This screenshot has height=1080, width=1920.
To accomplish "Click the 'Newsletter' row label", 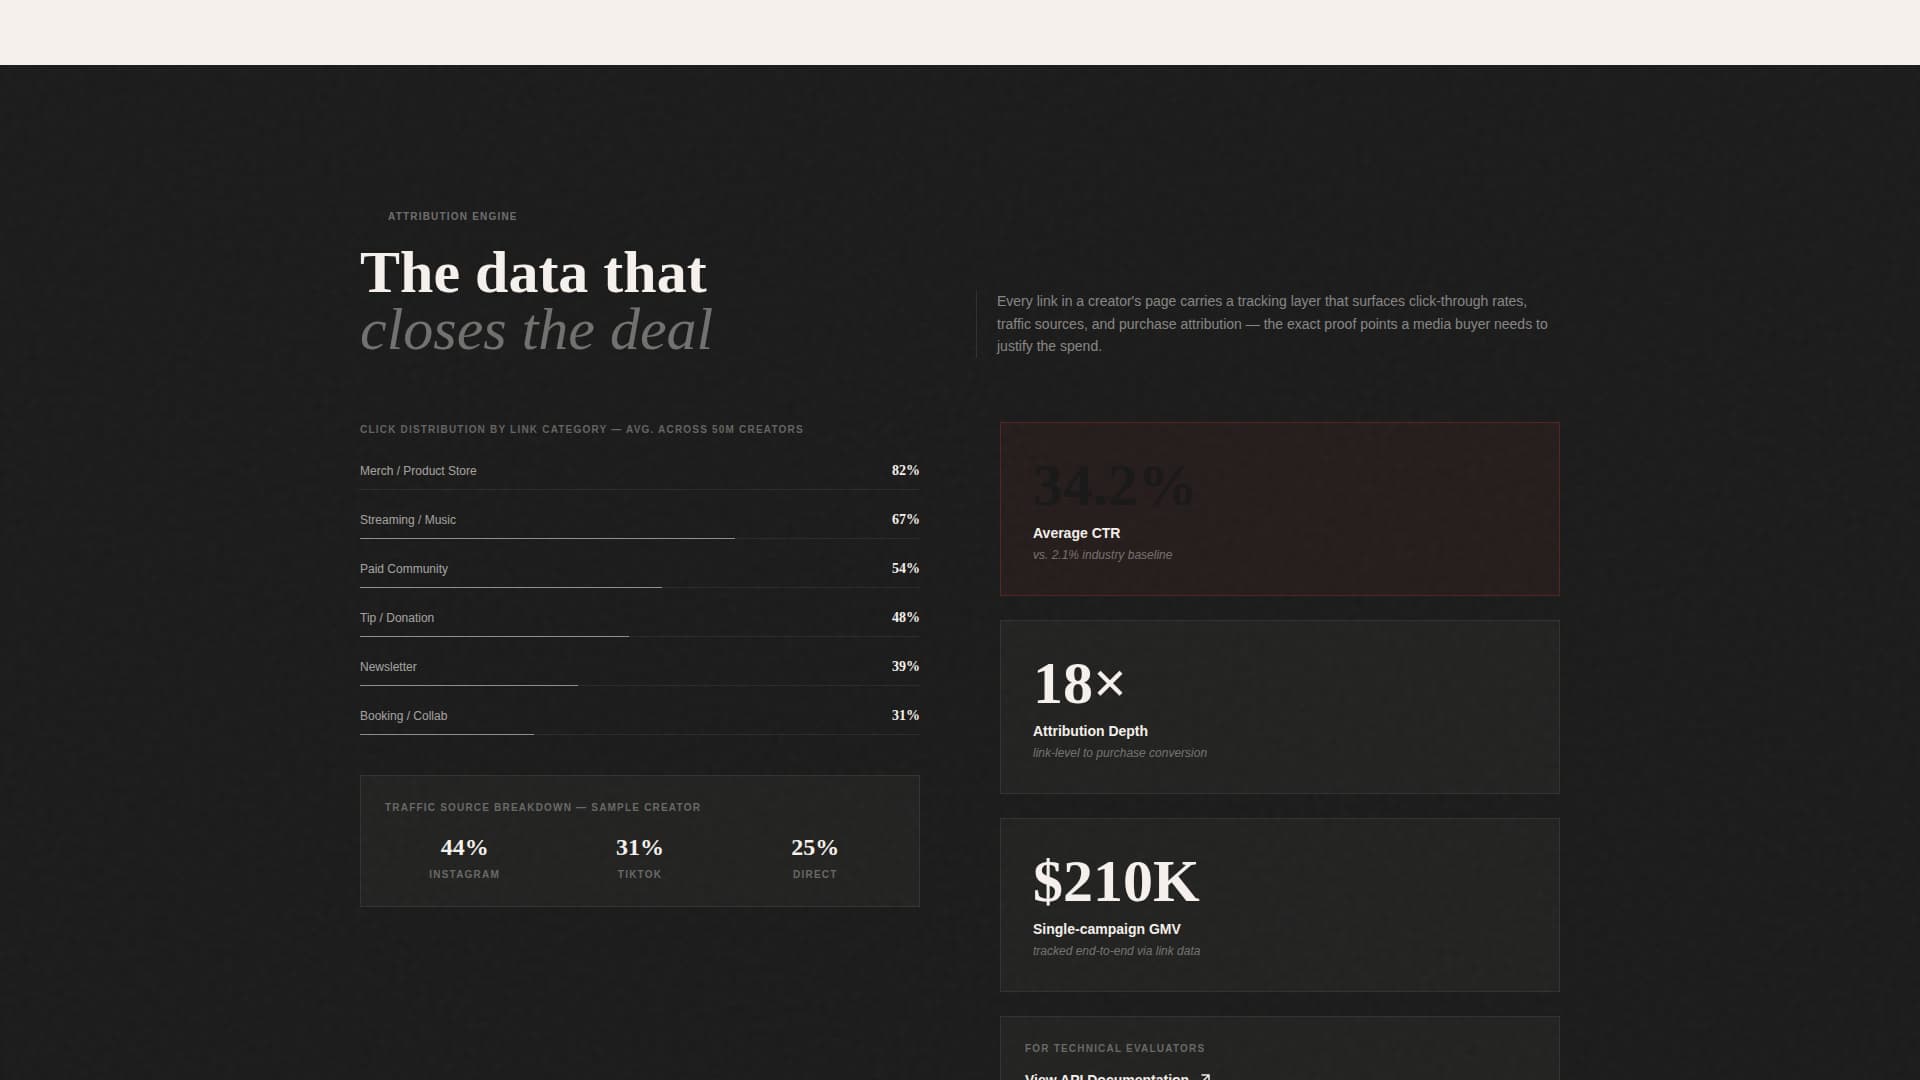I will coord(388,667).
